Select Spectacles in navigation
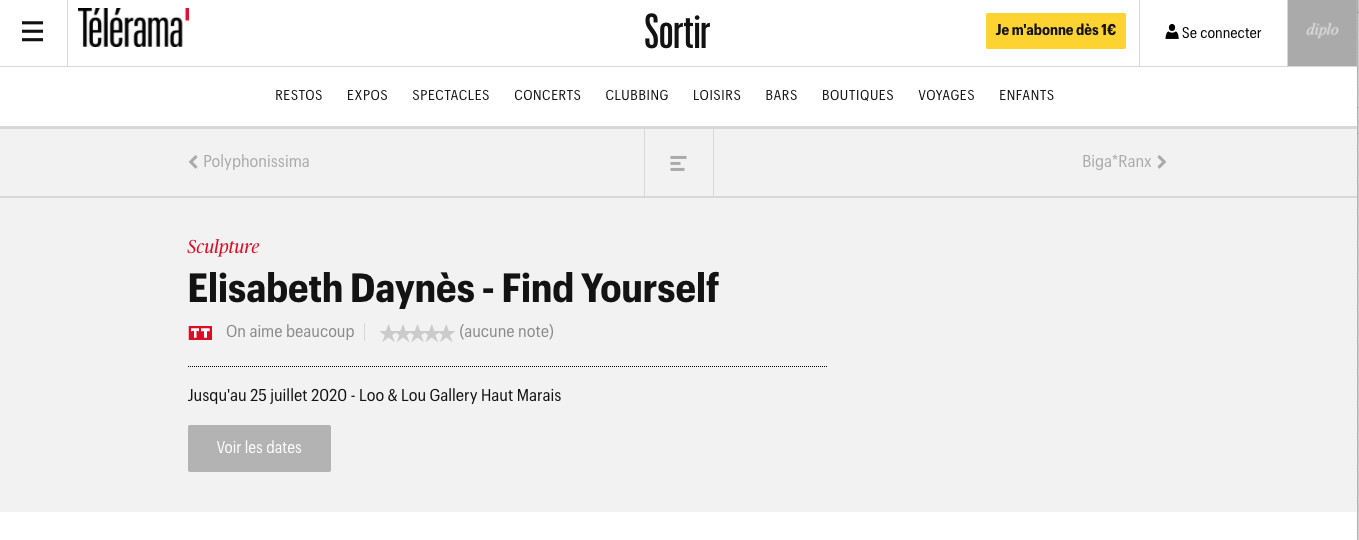This screenshot has width=1359, height=540. pyautogui.click(x=451, y=96)
